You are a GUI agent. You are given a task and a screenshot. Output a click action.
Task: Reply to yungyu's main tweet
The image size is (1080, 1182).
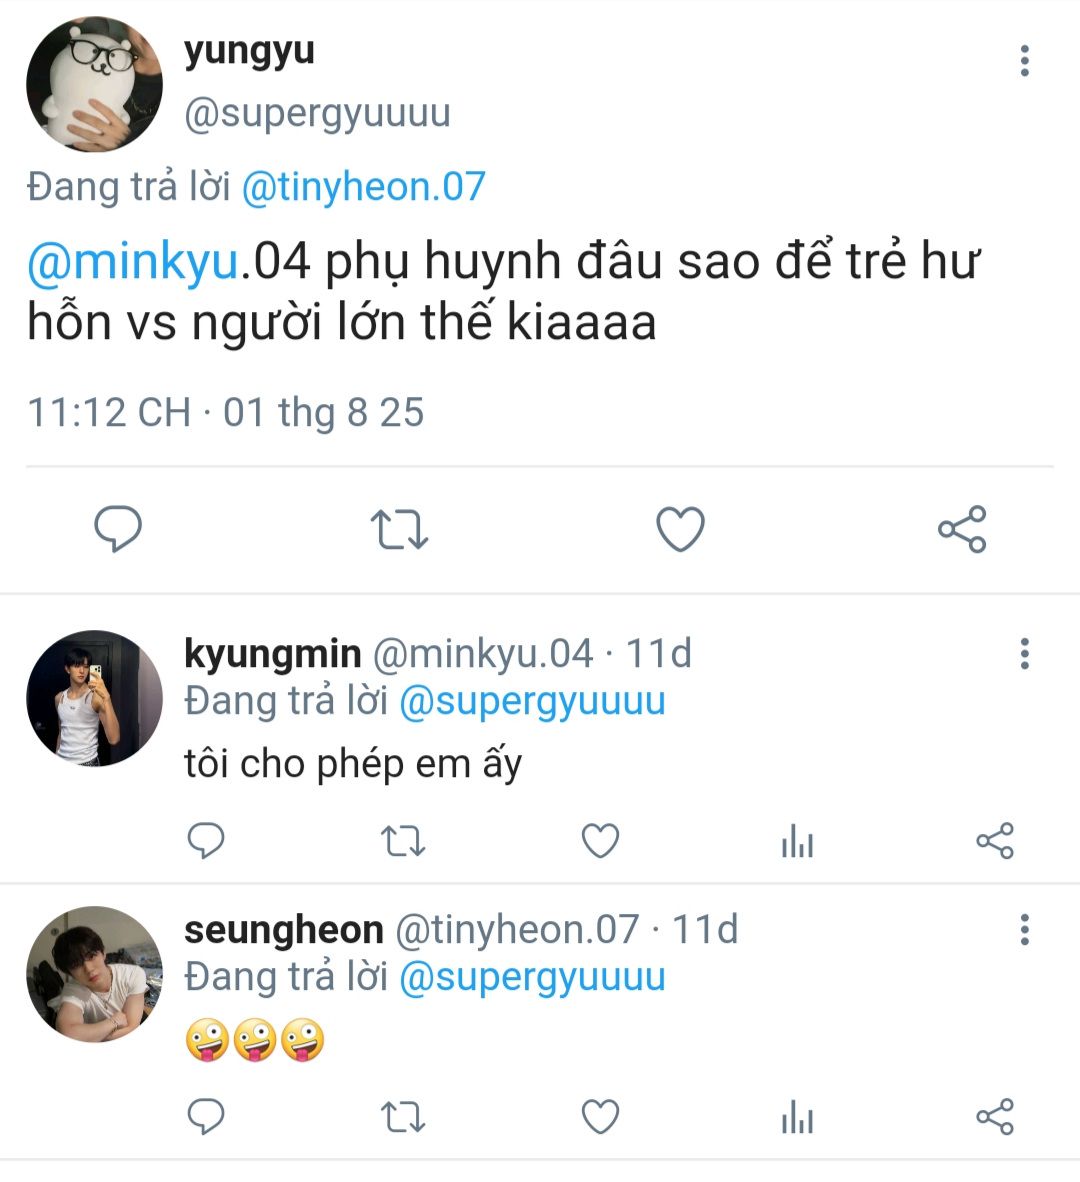click(118, 528)
